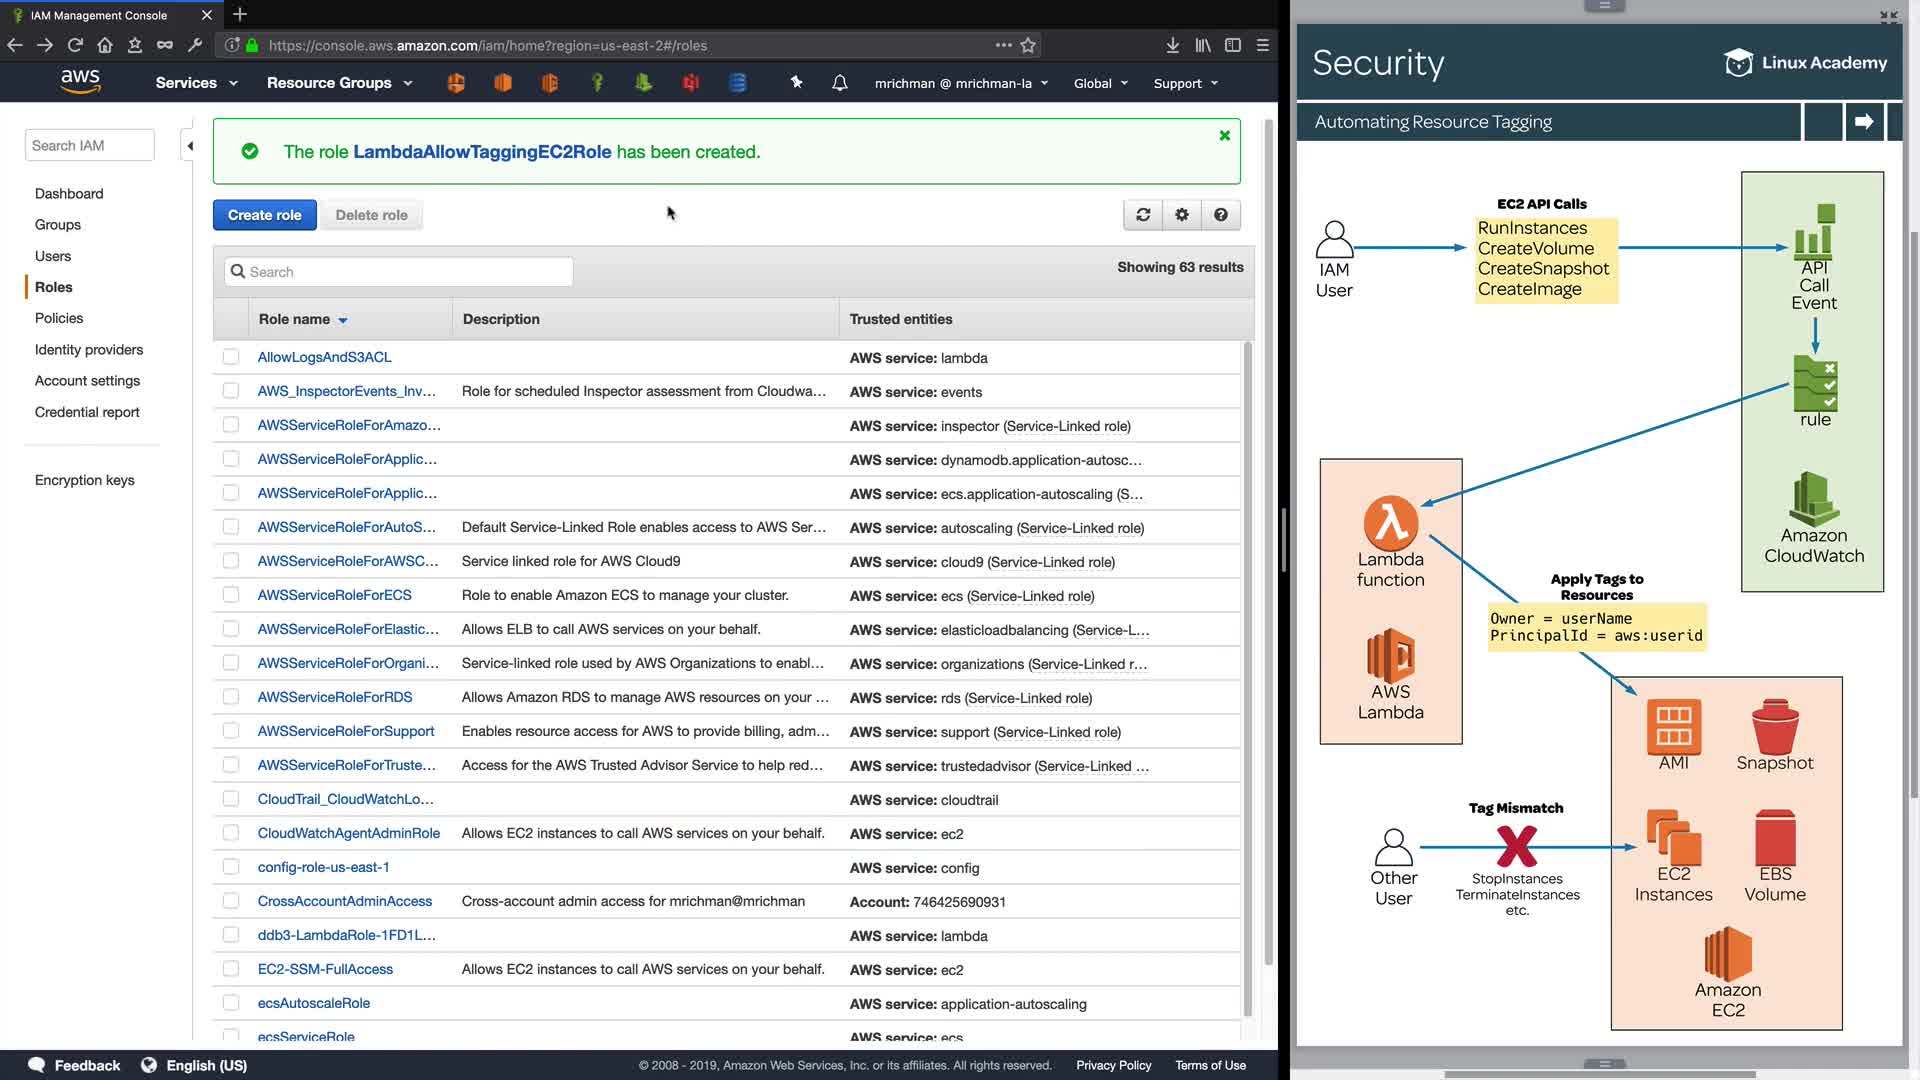1920x1080 pixels.
Task: Dismiss the role created success banner
Action: (x=1224, y=136)
